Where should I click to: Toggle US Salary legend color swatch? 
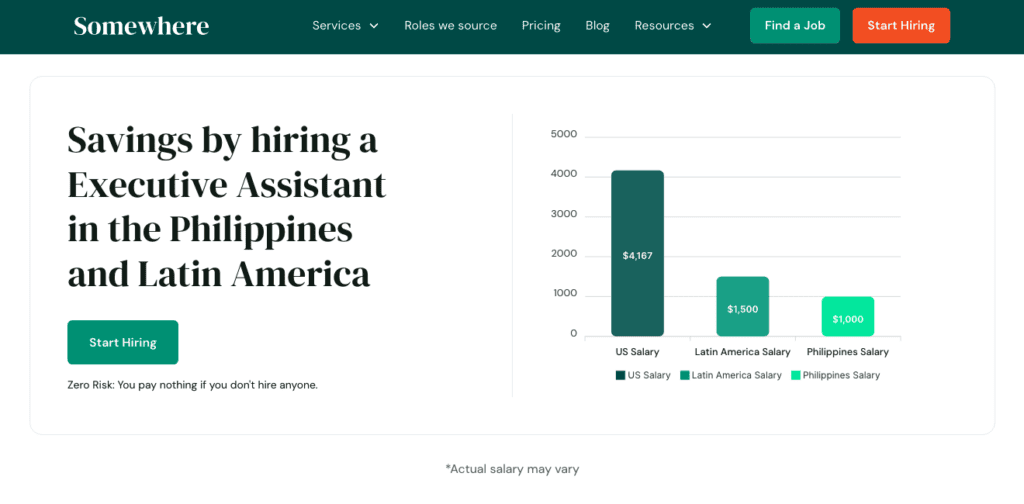click(x=620, y=375)
